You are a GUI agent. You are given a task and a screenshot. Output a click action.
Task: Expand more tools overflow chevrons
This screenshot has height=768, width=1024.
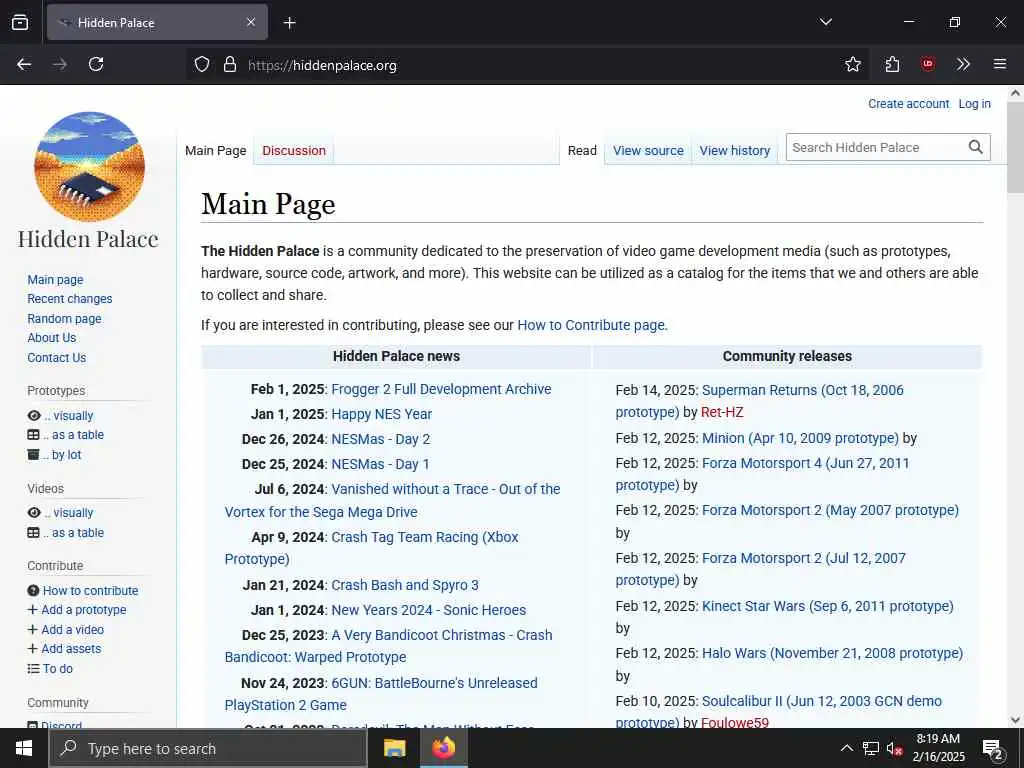(x=963, y=64)
